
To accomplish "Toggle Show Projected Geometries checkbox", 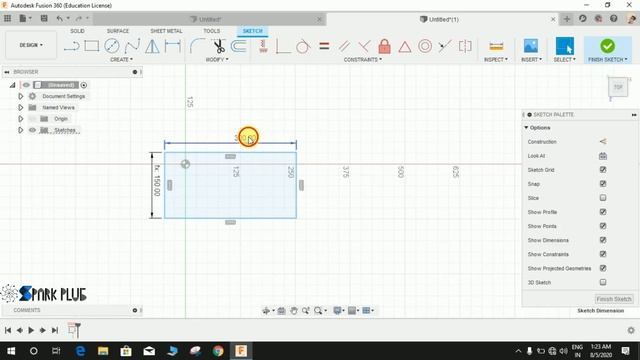I will [603, 268].
